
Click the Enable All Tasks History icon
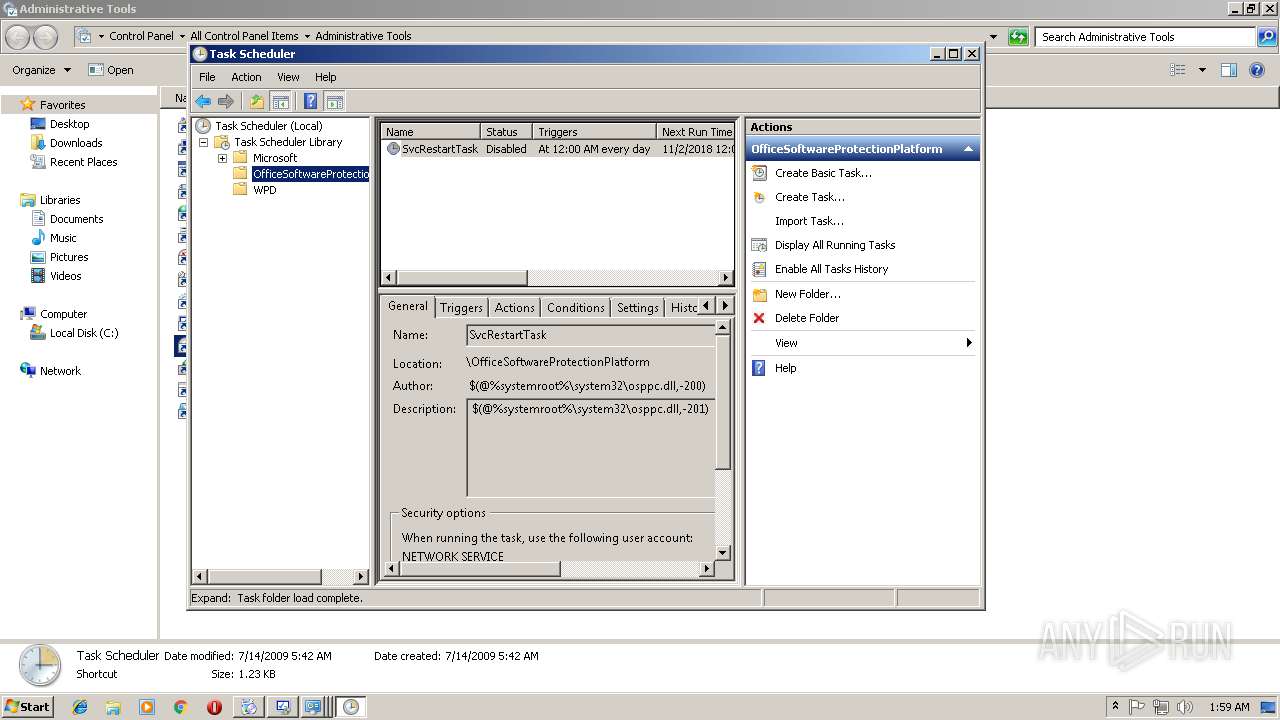pyautogui.click(x=759, y=269)
